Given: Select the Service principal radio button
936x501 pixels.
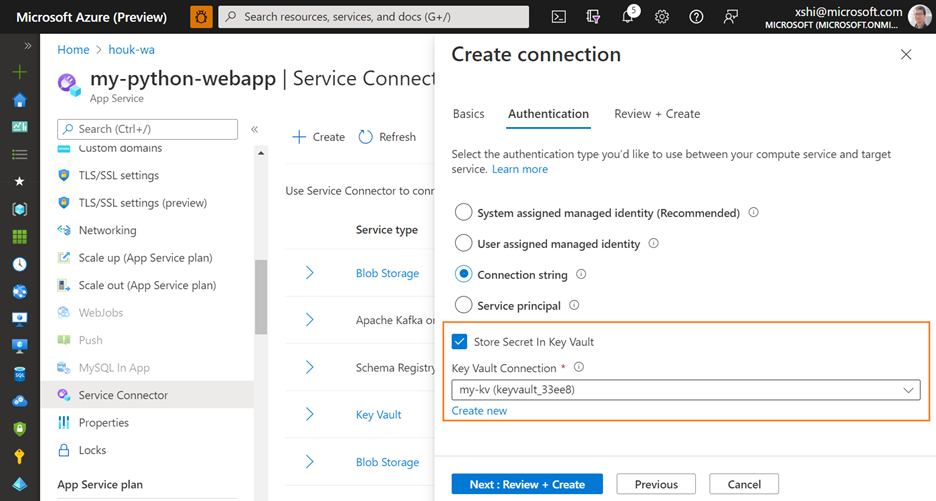Looking at the screenshot, I should tap(463, 305).
